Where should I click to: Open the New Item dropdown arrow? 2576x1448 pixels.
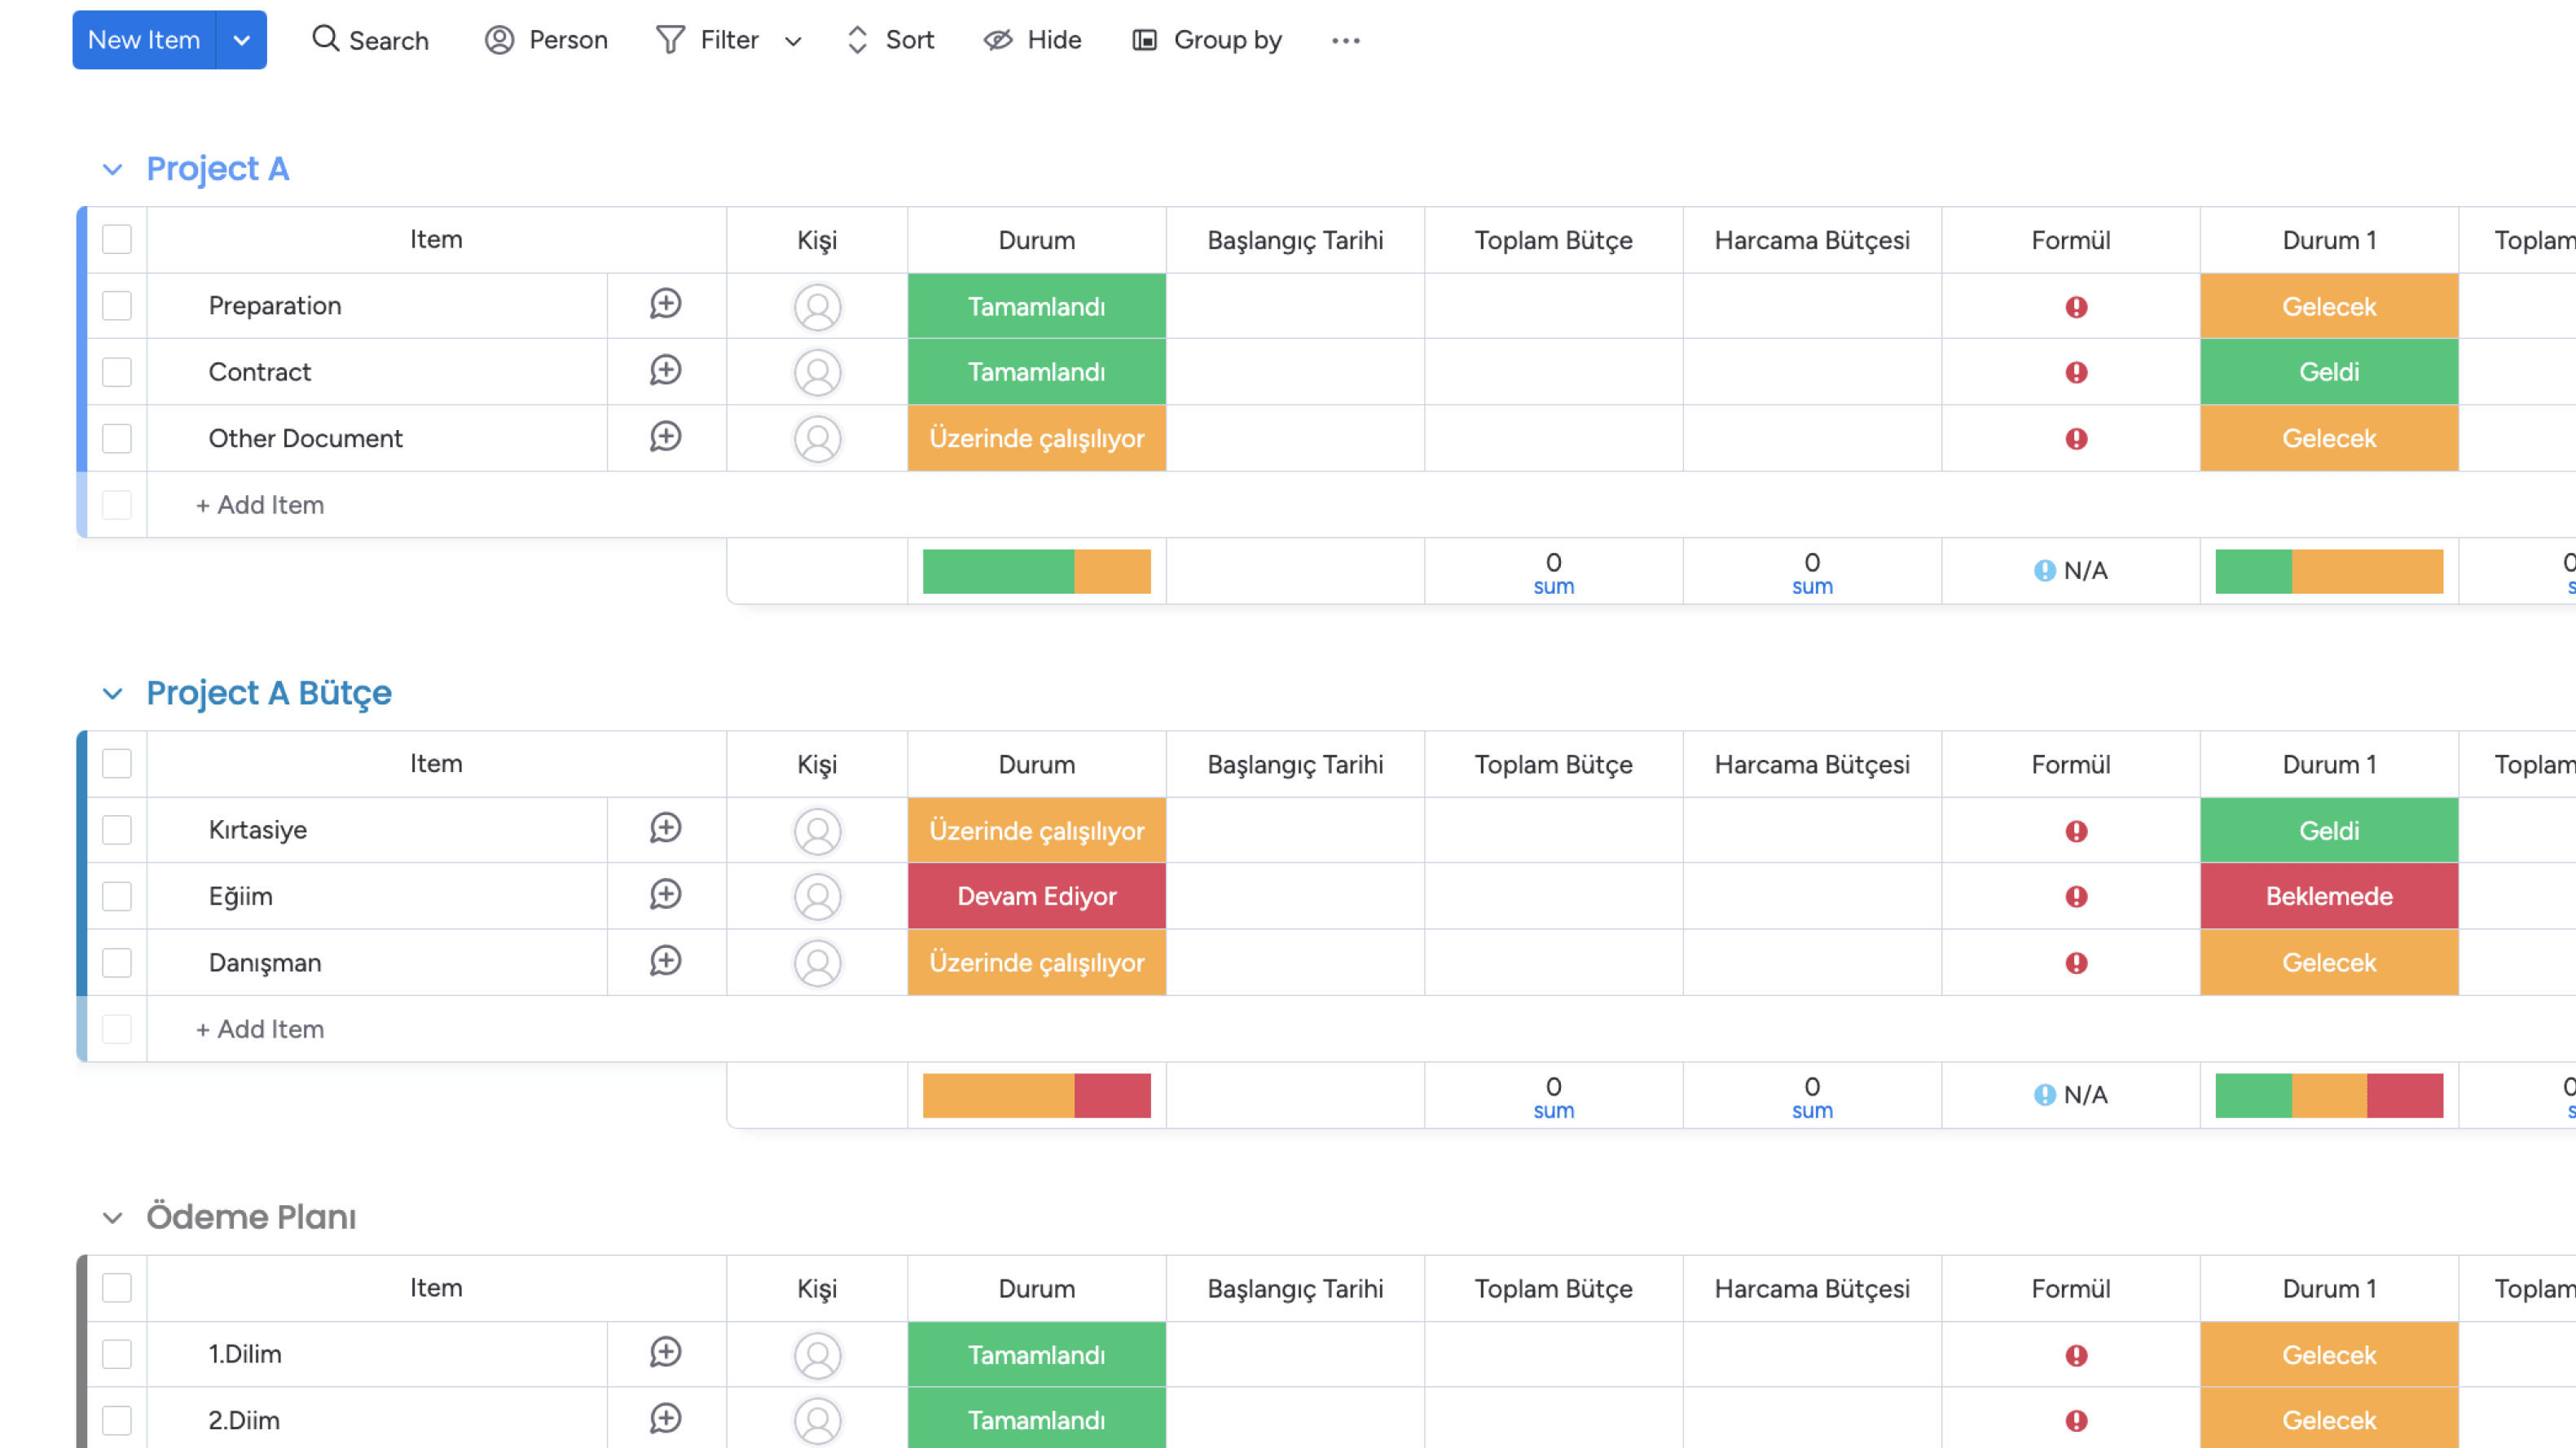coord(240,40)
